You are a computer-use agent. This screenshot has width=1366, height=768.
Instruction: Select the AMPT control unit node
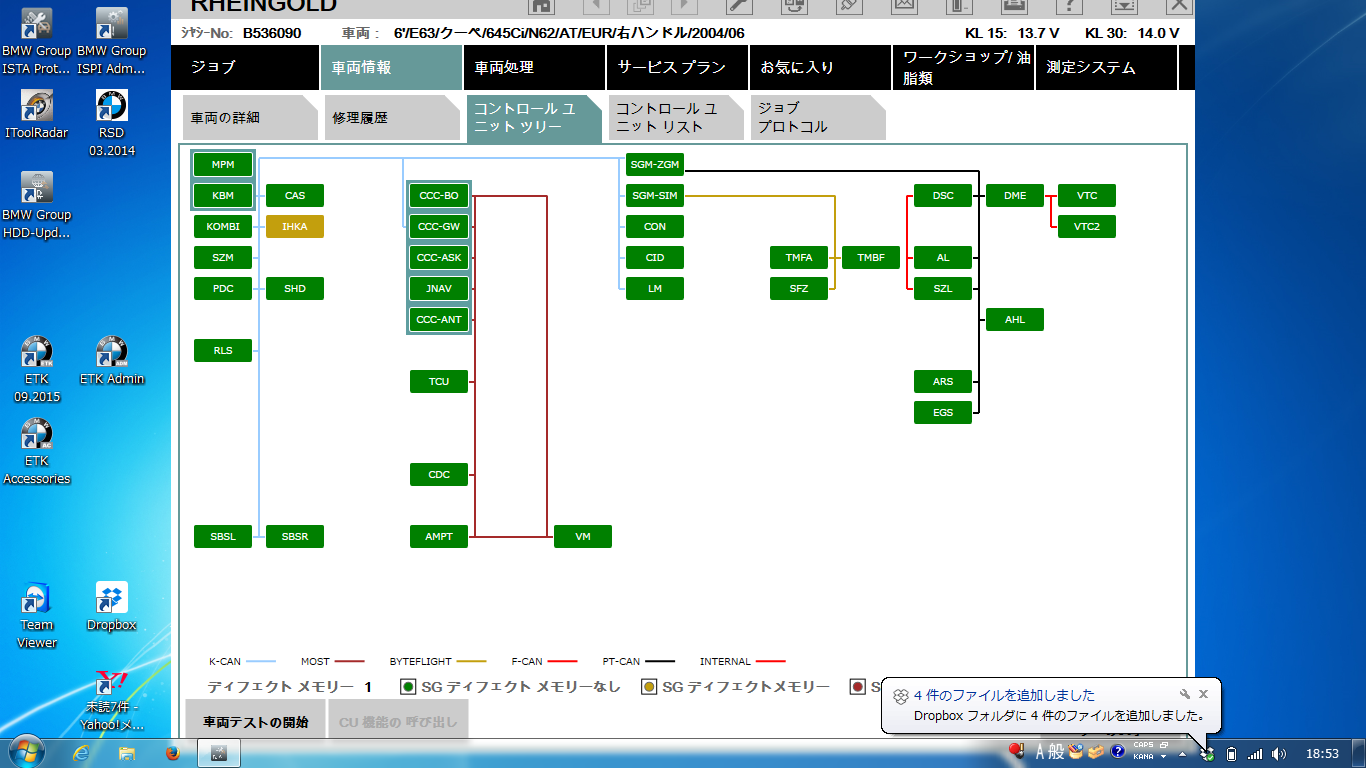(x=439, y=537)
